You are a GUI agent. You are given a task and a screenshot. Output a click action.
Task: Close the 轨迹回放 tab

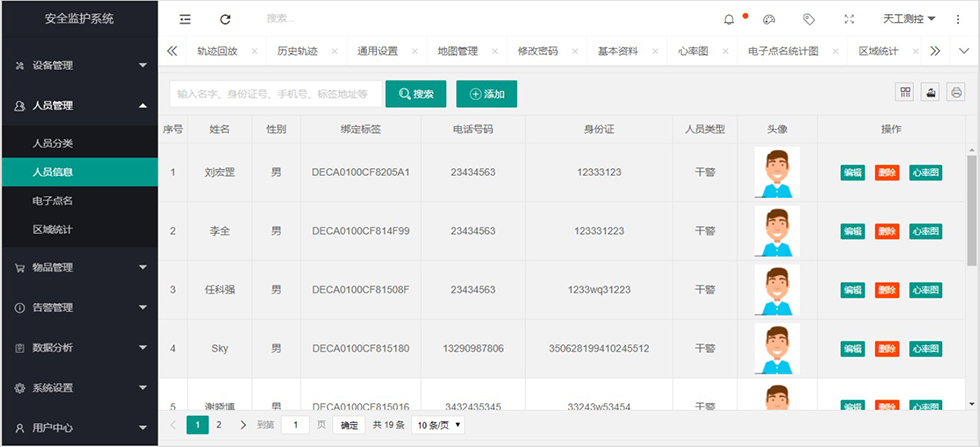254,52
